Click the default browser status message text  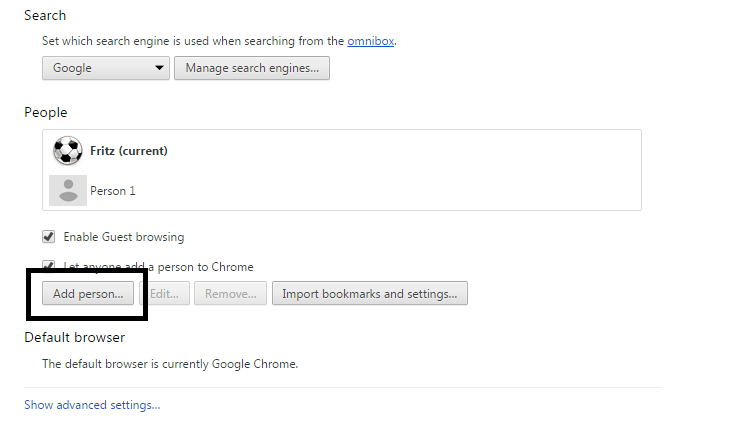tap(170, 364)
